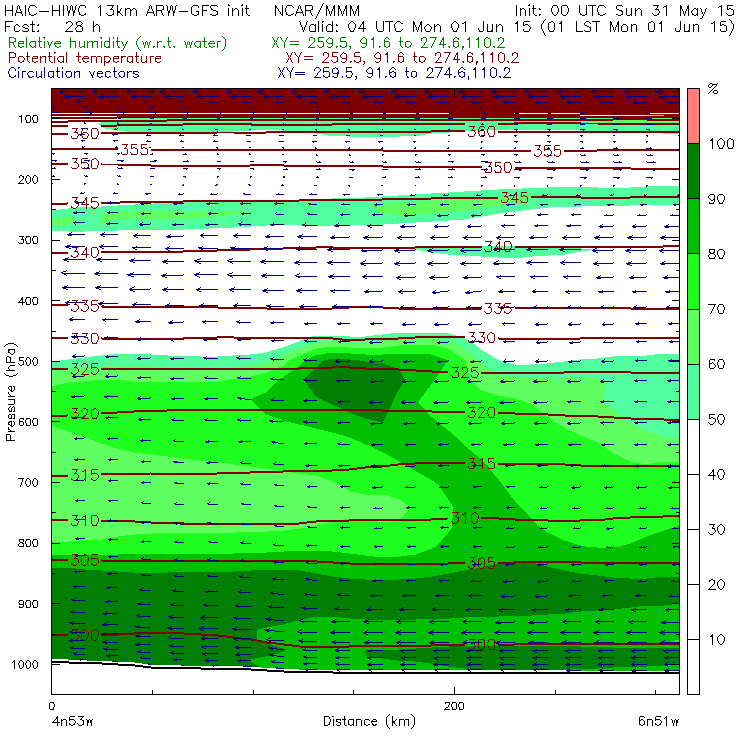Click the colorbar label '100'

point(721,143)
